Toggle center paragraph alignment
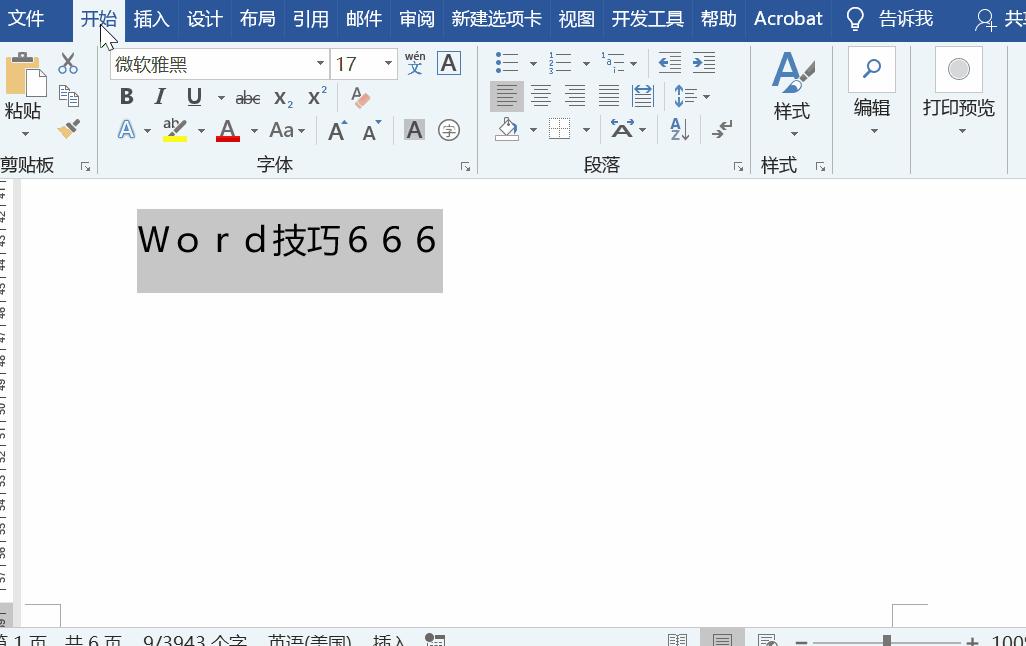The height and width of the screenshot is (646, 1026). pos(541,96)
